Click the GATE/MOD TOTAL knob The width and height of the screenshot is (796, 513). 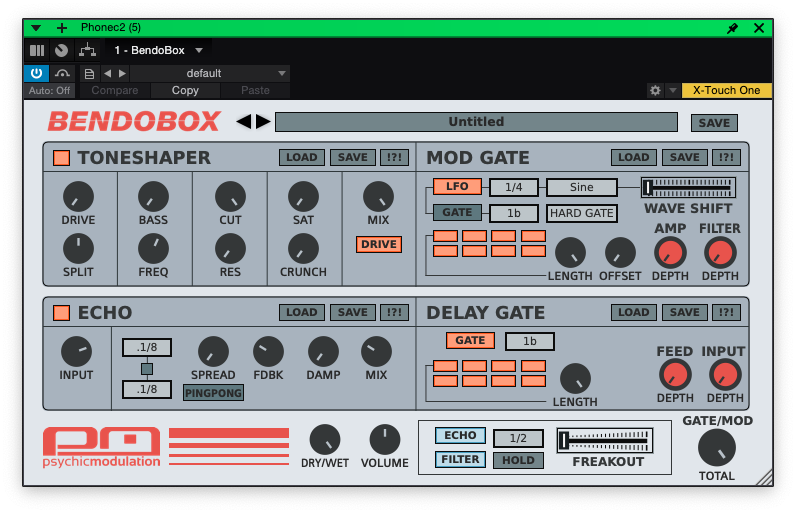click(x=716, y=448)
